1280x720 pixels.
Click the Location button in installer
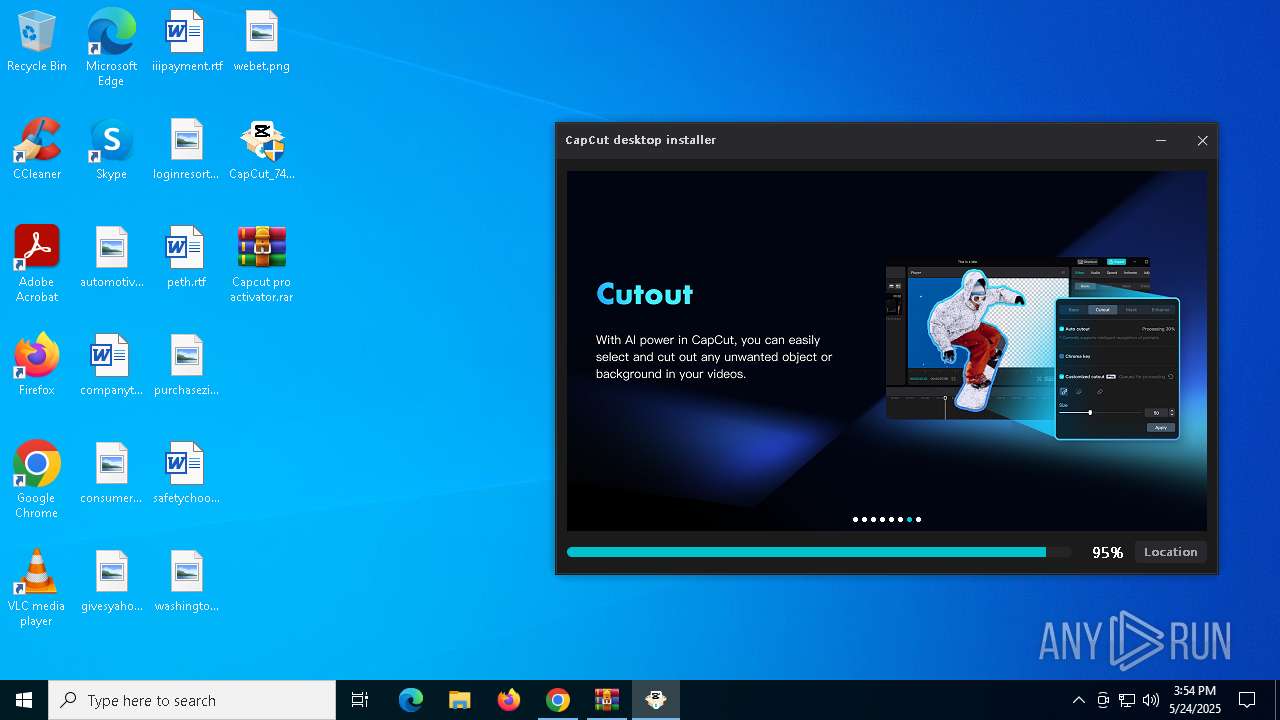click(x=1170, y=552)
